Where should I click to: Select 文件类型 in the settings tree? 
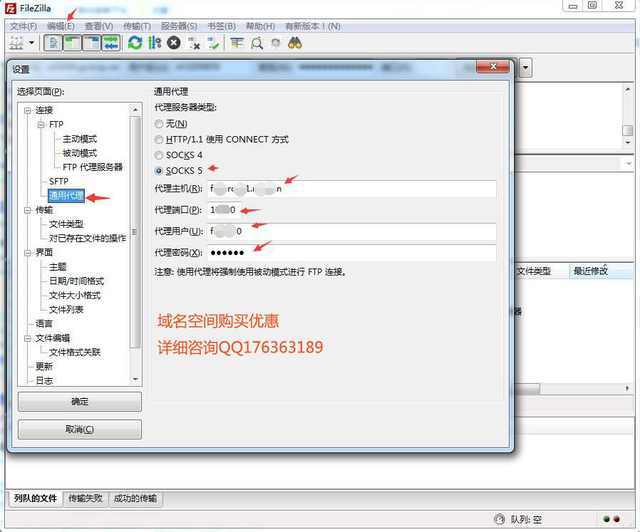coord(66,224)
